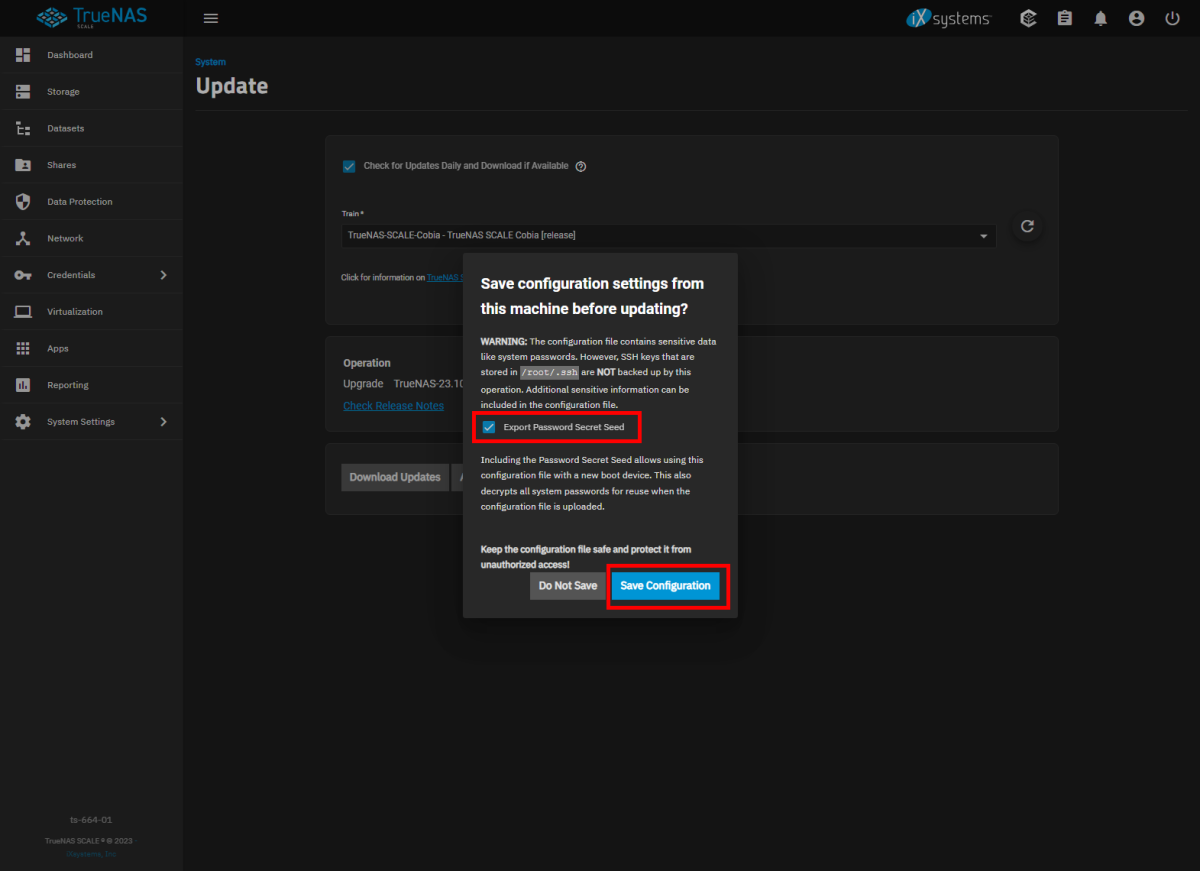Click the Update page heading
Image resolution: width=1200 pixels, height=871 pixels.
pos(232,86)
